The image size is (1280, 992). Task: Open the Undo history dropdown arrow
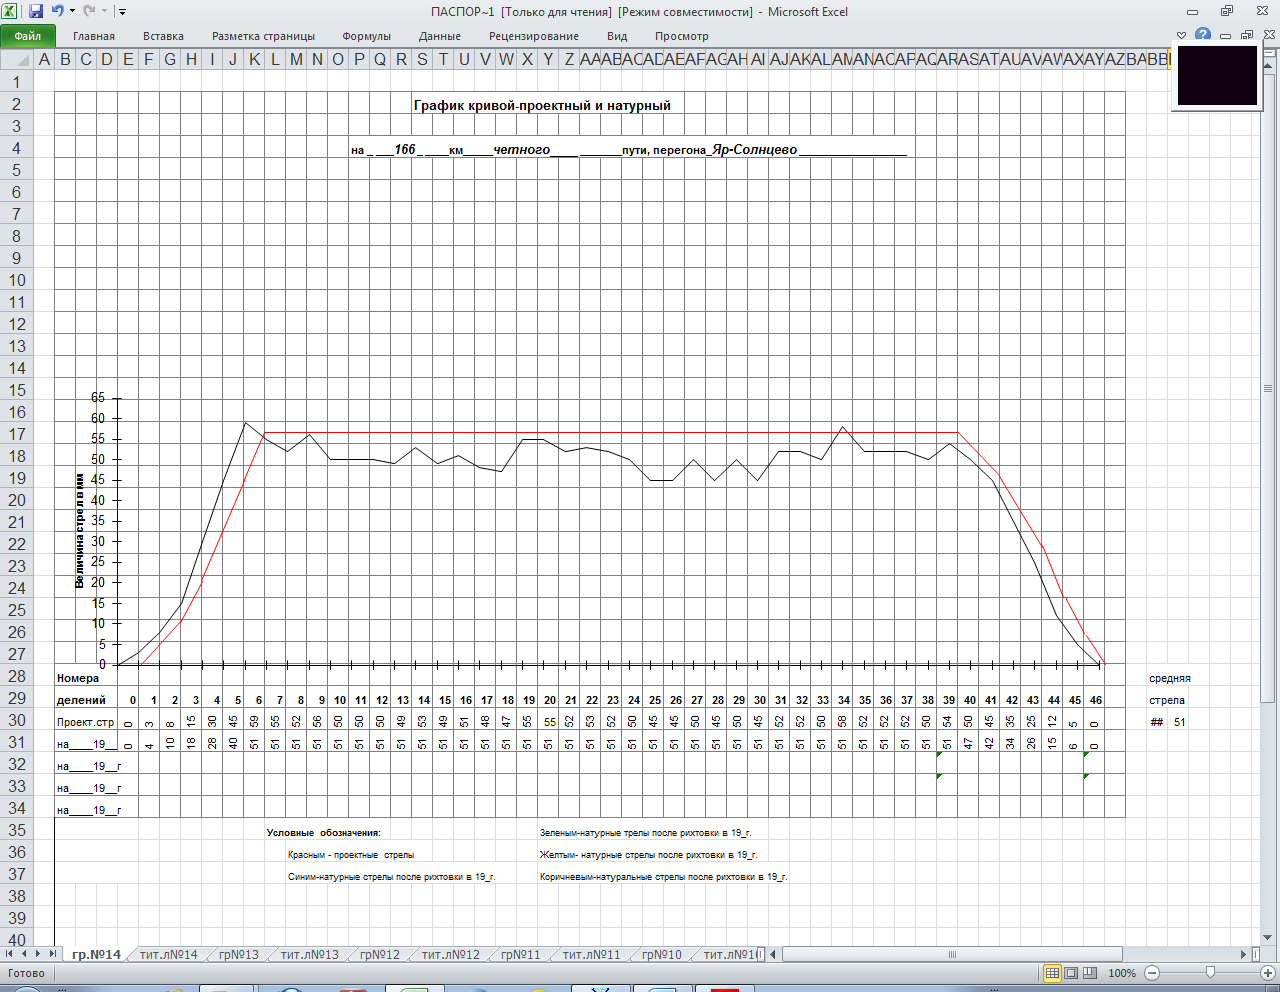[x=72, y=12]
